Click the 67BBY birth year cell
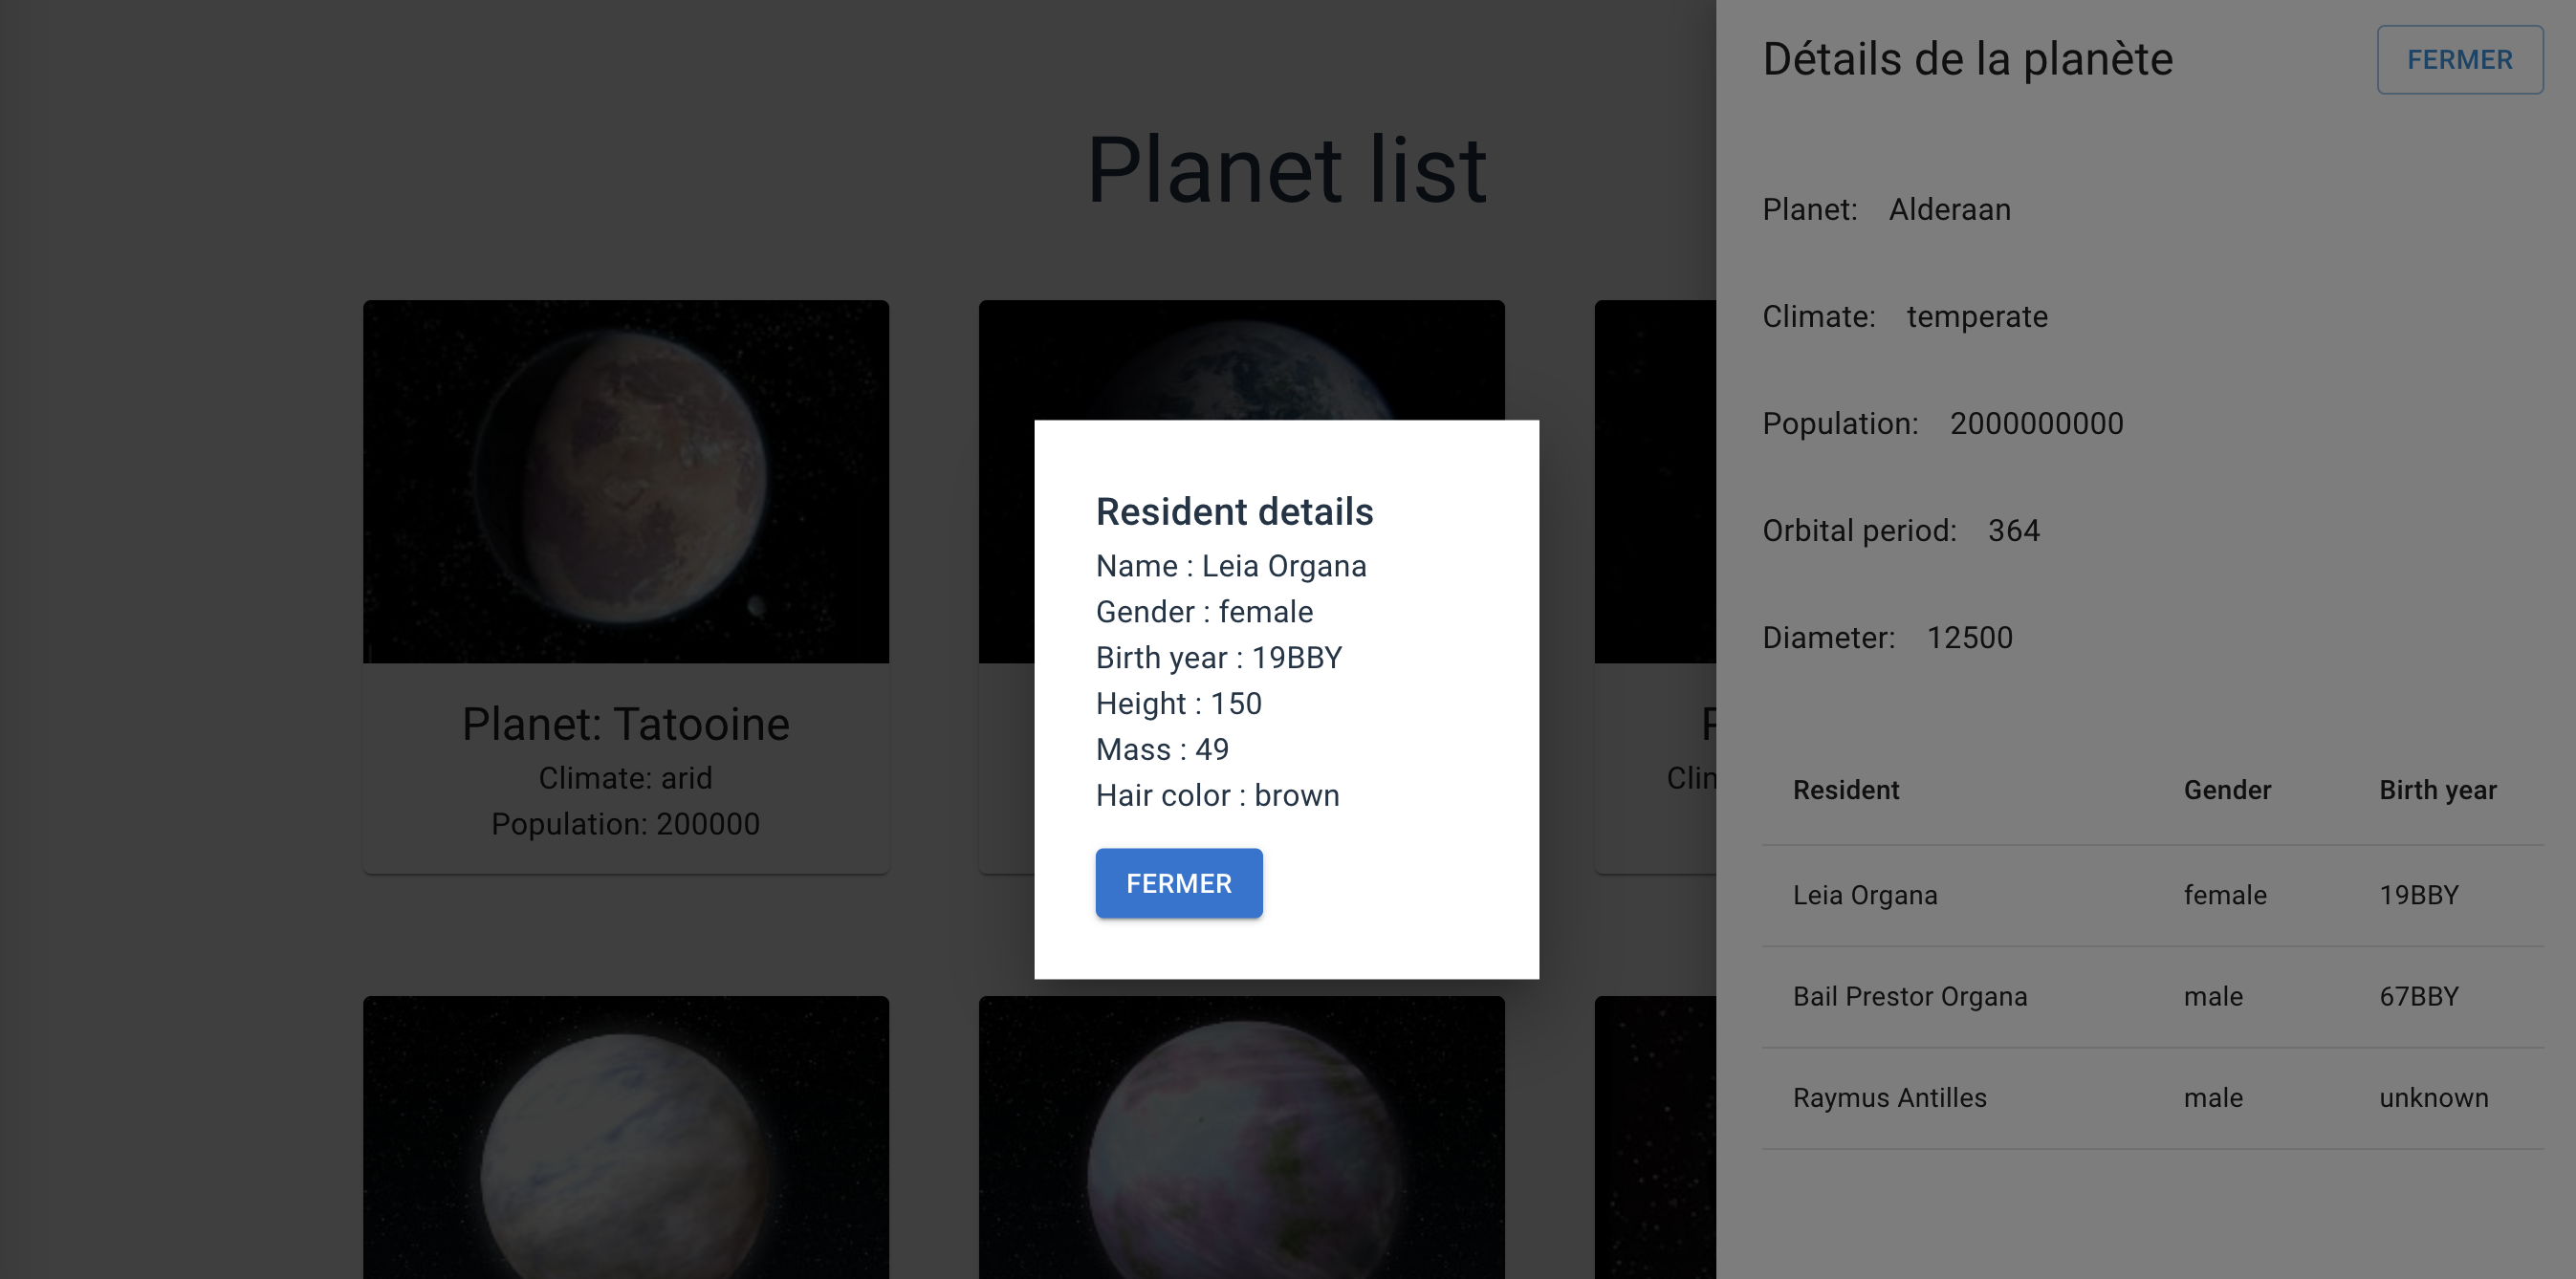Image resolution: width=2576 pixels, height=1279 pixels. point(2418,997)
